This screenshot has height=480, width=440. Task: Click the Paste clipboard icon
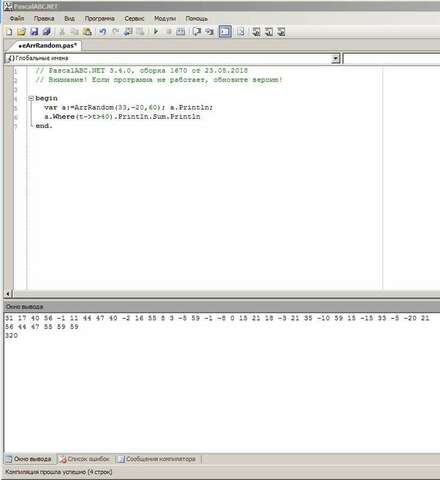click(x=87, y=32)
